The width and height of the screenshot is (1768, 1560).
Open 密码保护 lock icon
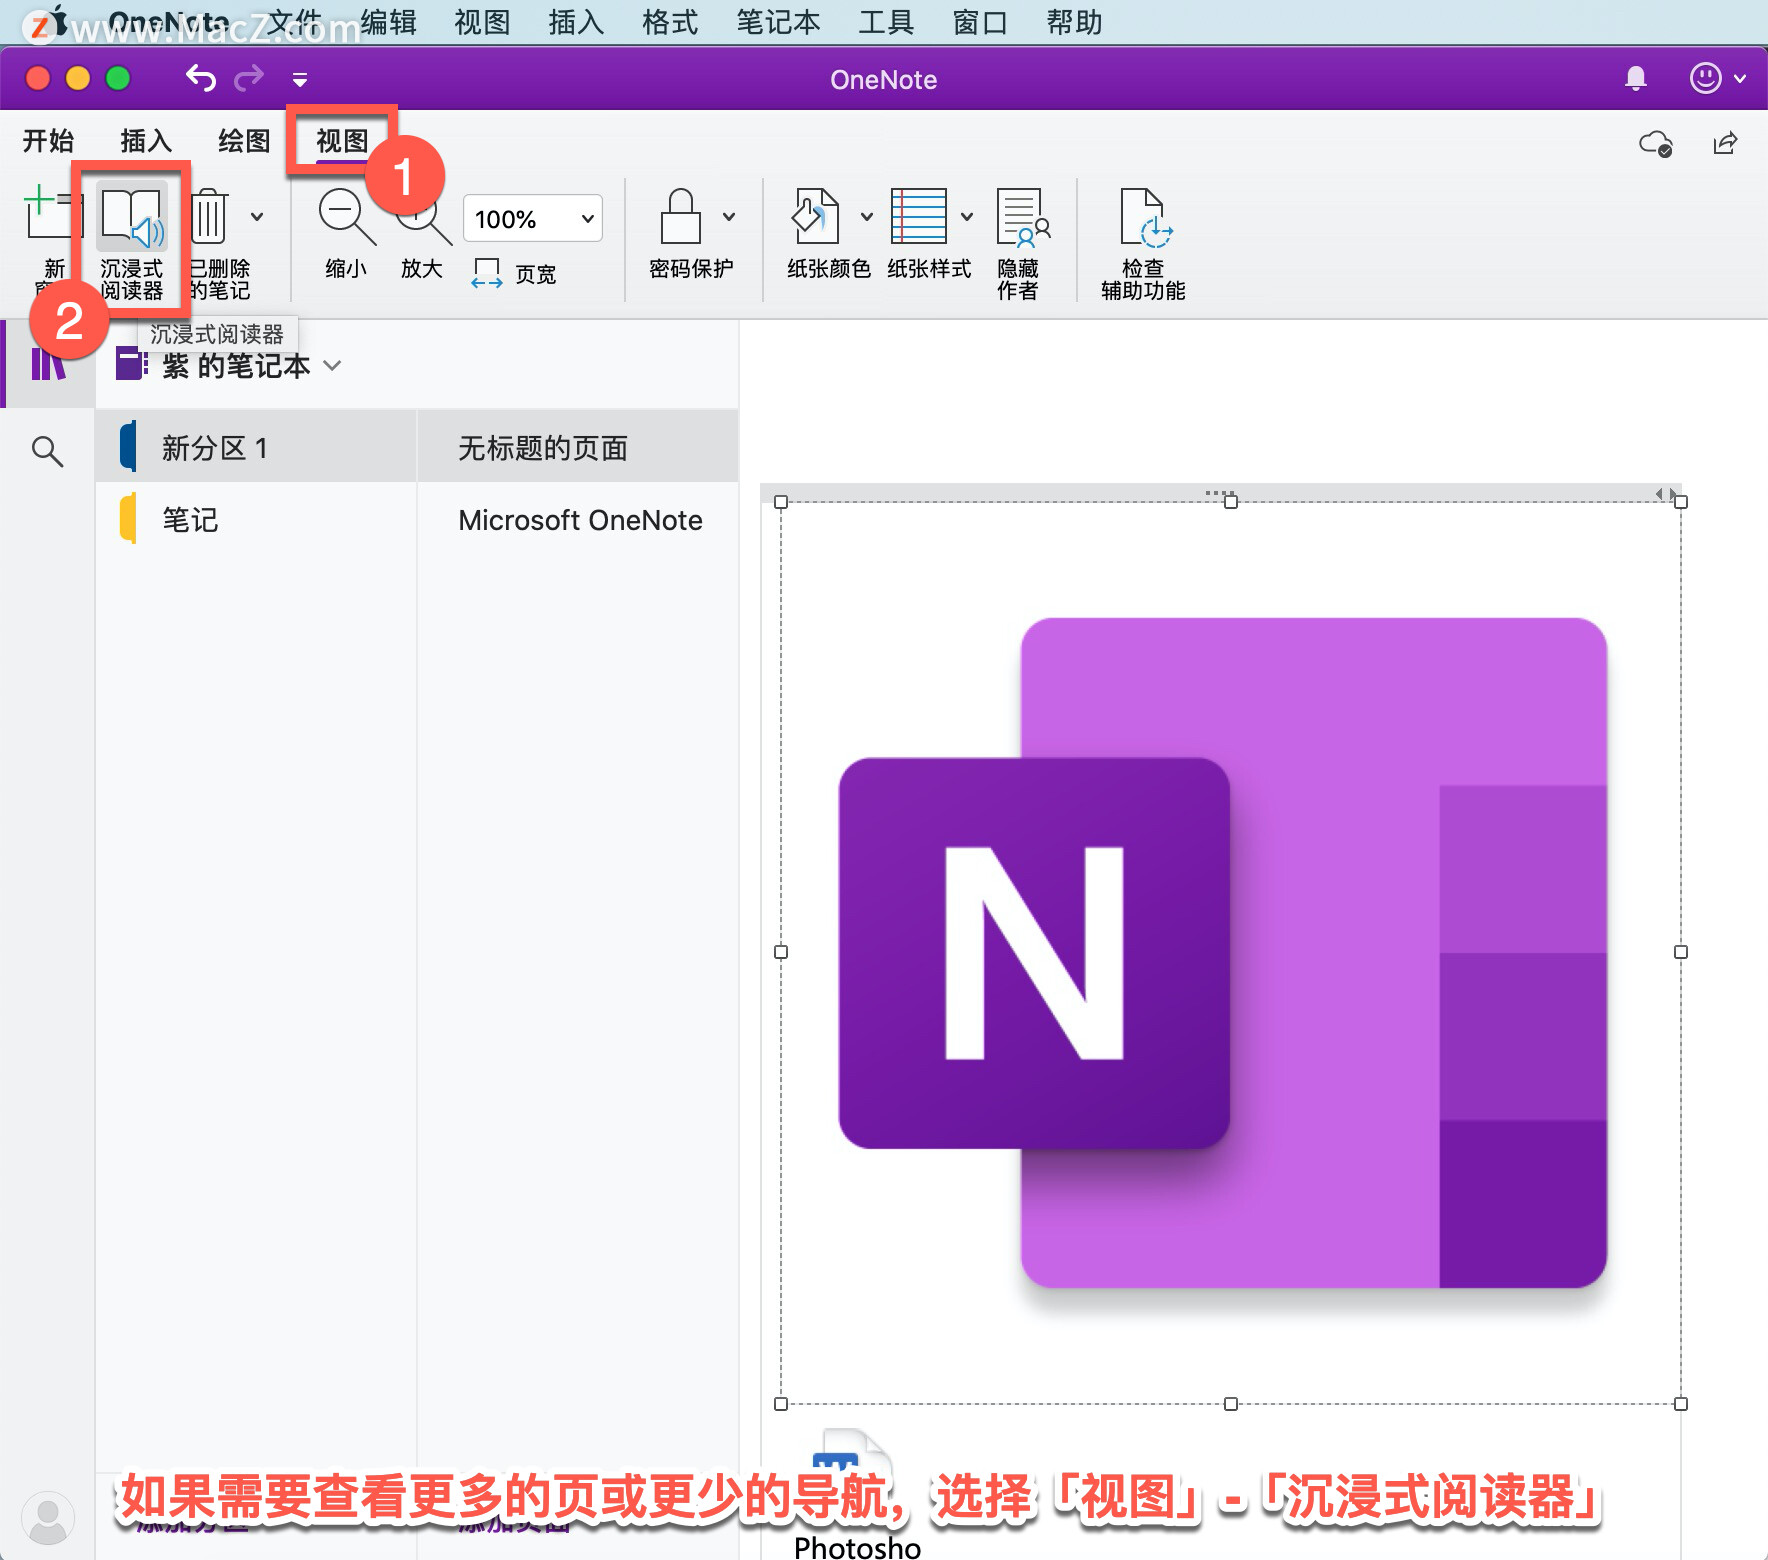tap(681, 216)
